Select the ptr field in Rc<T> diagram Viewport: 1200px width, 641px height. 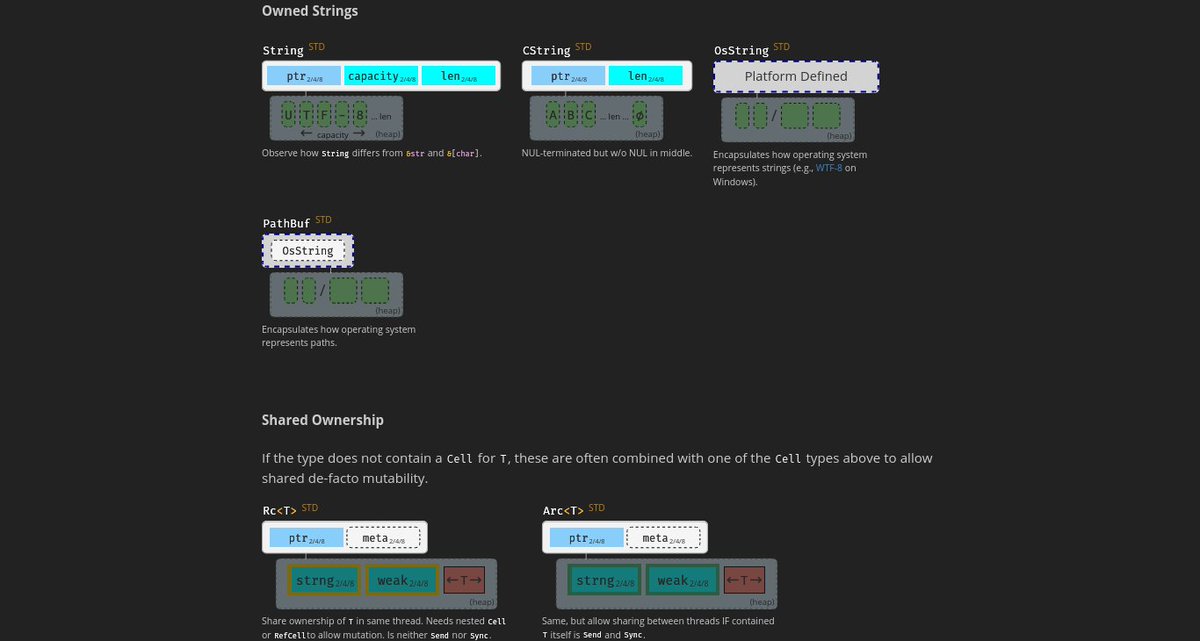[305, 538]
